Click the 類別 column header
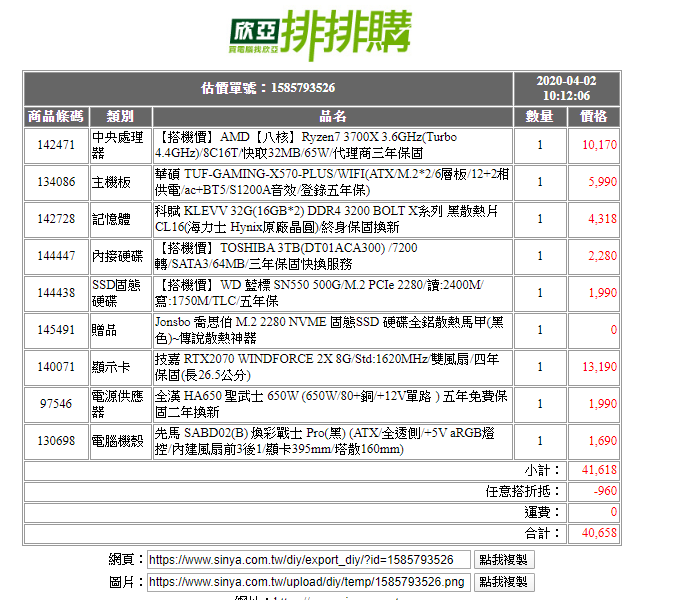Image resolution: width=678 pixels, height=600 pixels. [121, 116]
